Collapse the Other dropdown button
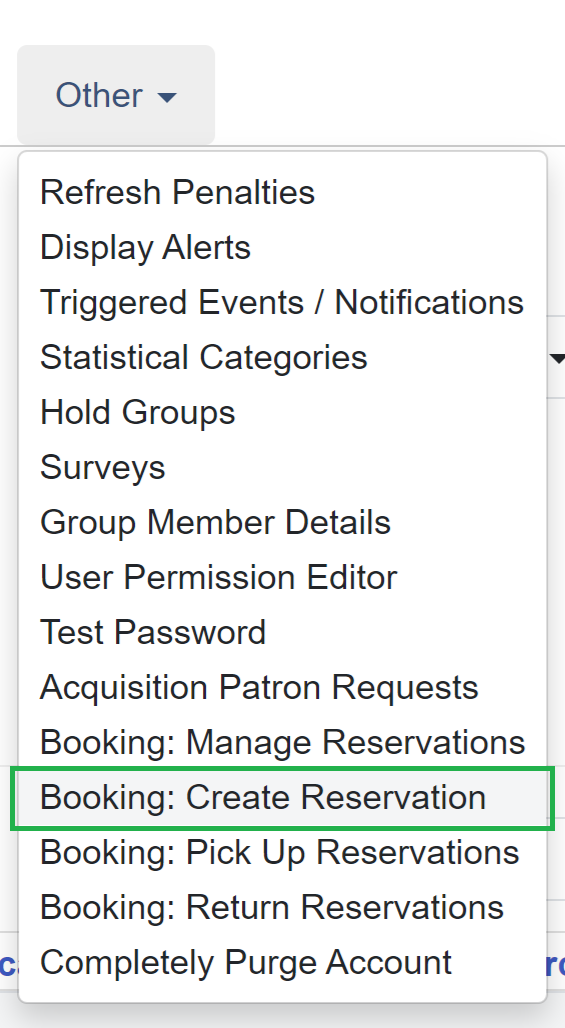Viewport: 565px width, 1028px height. coord(116,95)
